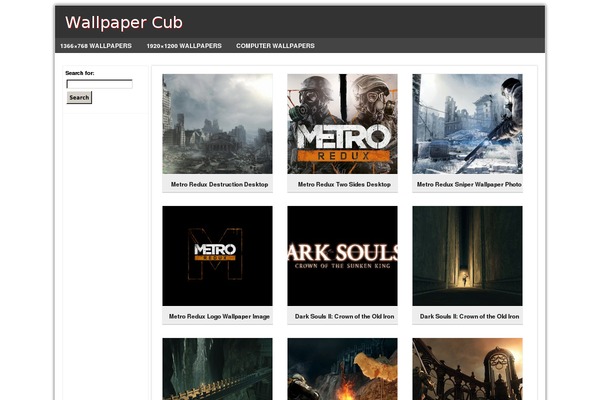Open the ornate gate sunset thumbnail

[x=467, y=369]
